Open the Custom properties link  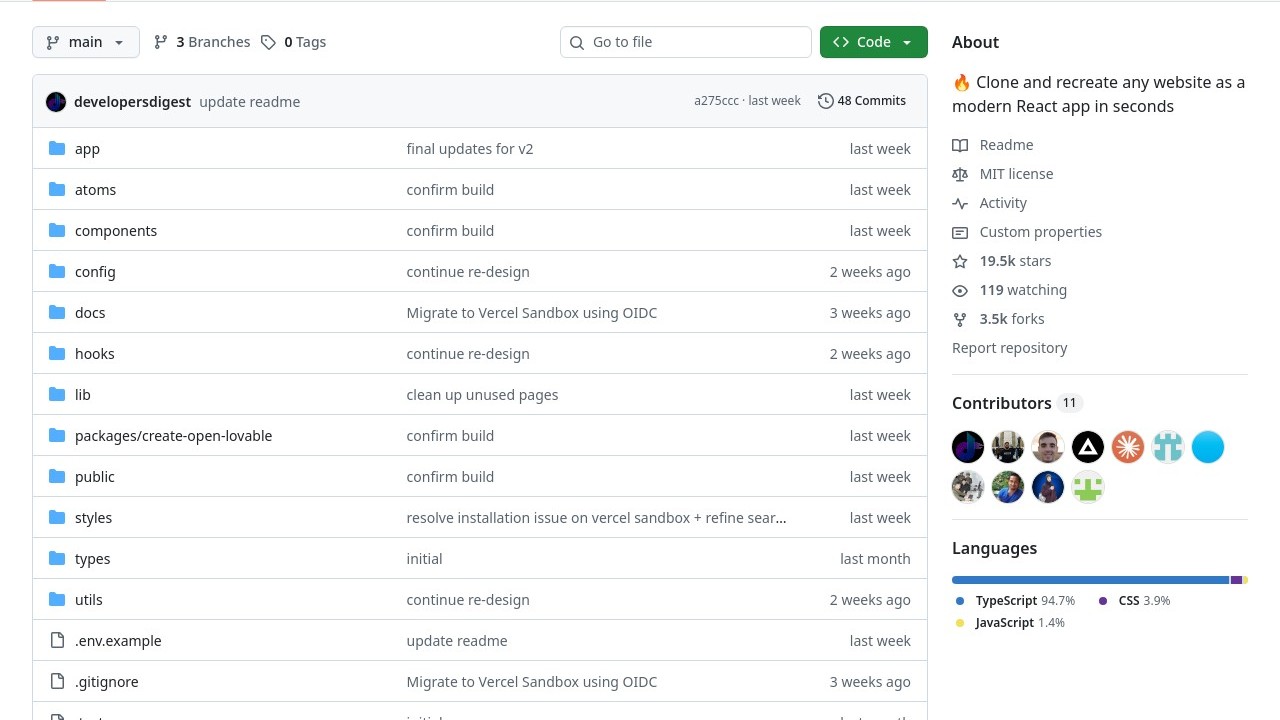[1040, 232]
